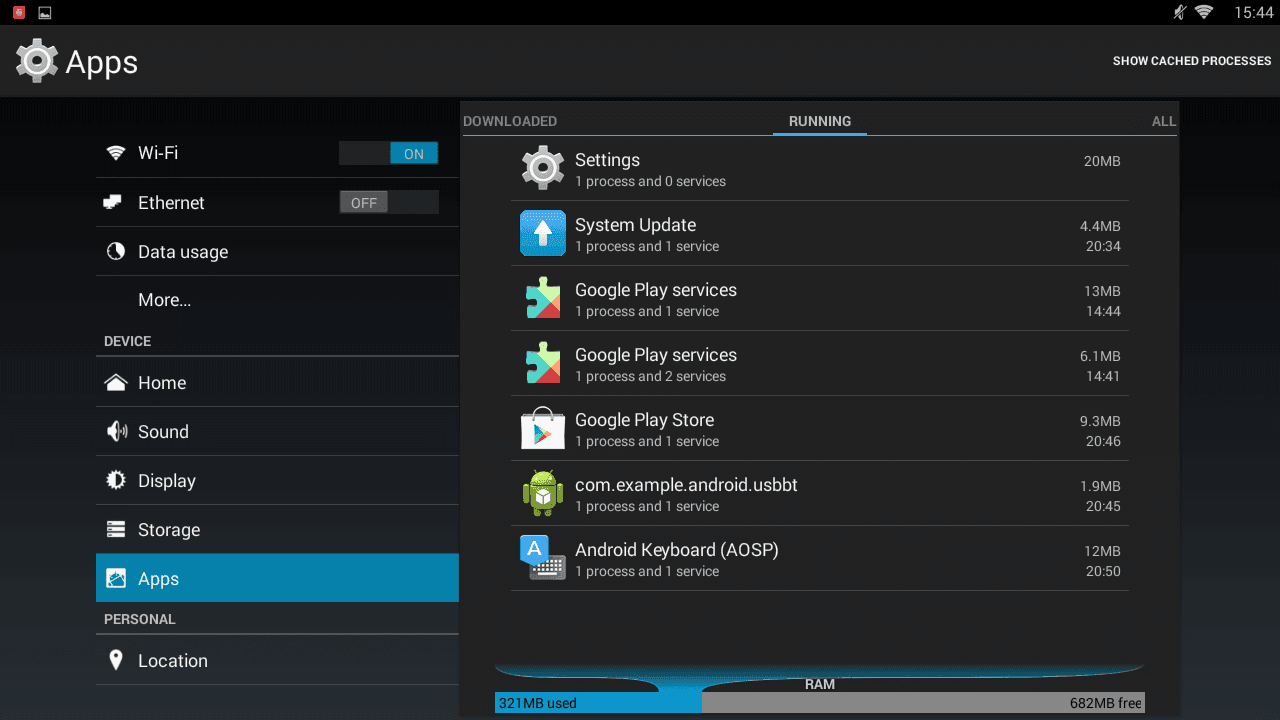Open the Storage settings entry
The height and width of the screenshot is (720, 1280).
pos(277,529)
